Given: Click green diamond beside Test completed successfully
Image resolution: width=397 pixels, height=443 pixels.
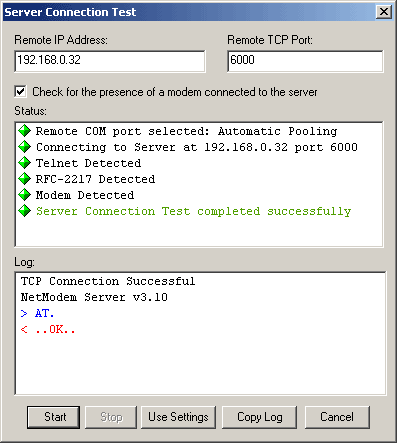Looking at the screenshot, I should pos(24,211).
